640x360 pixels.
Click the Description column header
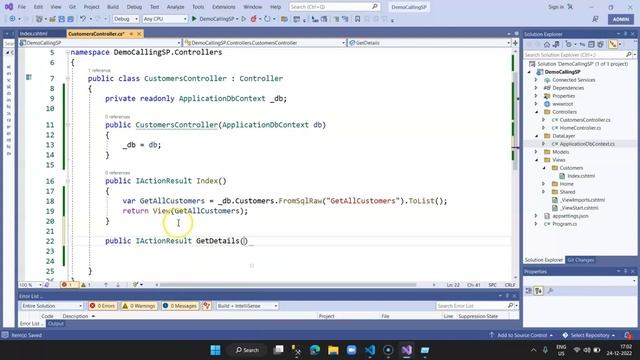click(75, 316)
